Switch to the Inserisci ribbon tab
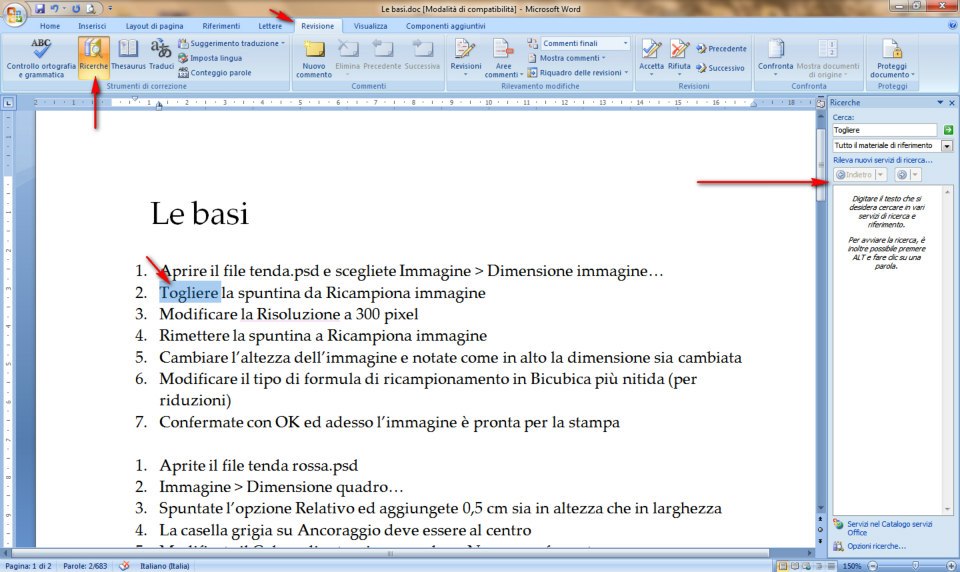 tap(92, 26)
